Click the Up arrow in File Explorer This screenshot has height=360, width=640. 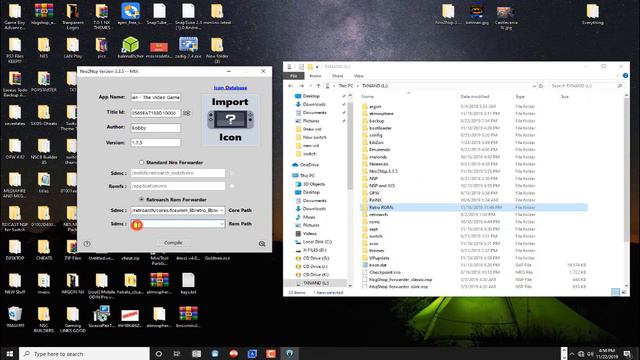318,86
